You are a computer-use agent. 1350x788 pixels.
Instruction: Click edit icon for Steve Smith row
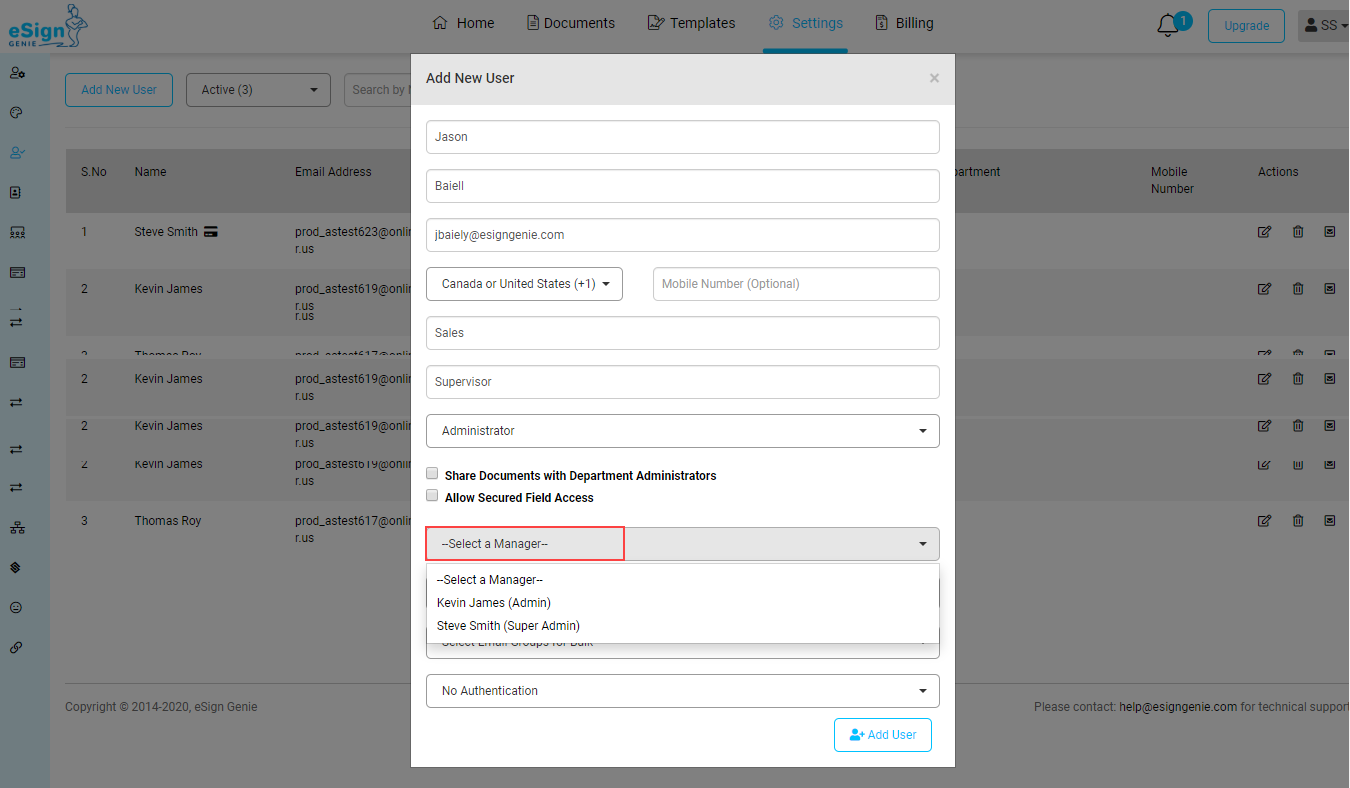tap(1264, 232)
